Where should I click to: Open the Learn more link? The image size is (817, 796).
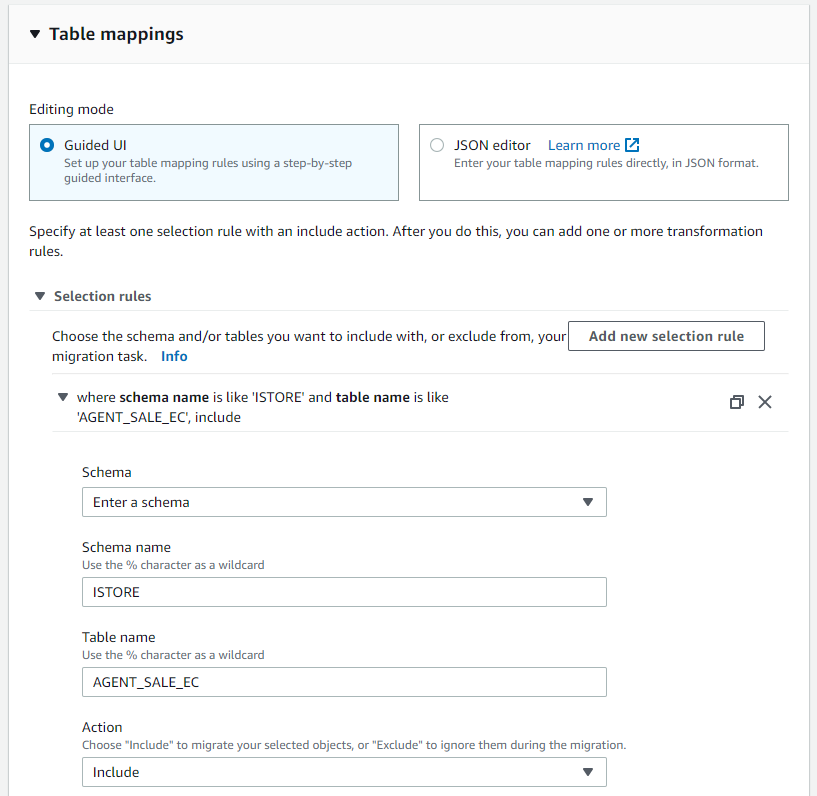pos(584,145)
